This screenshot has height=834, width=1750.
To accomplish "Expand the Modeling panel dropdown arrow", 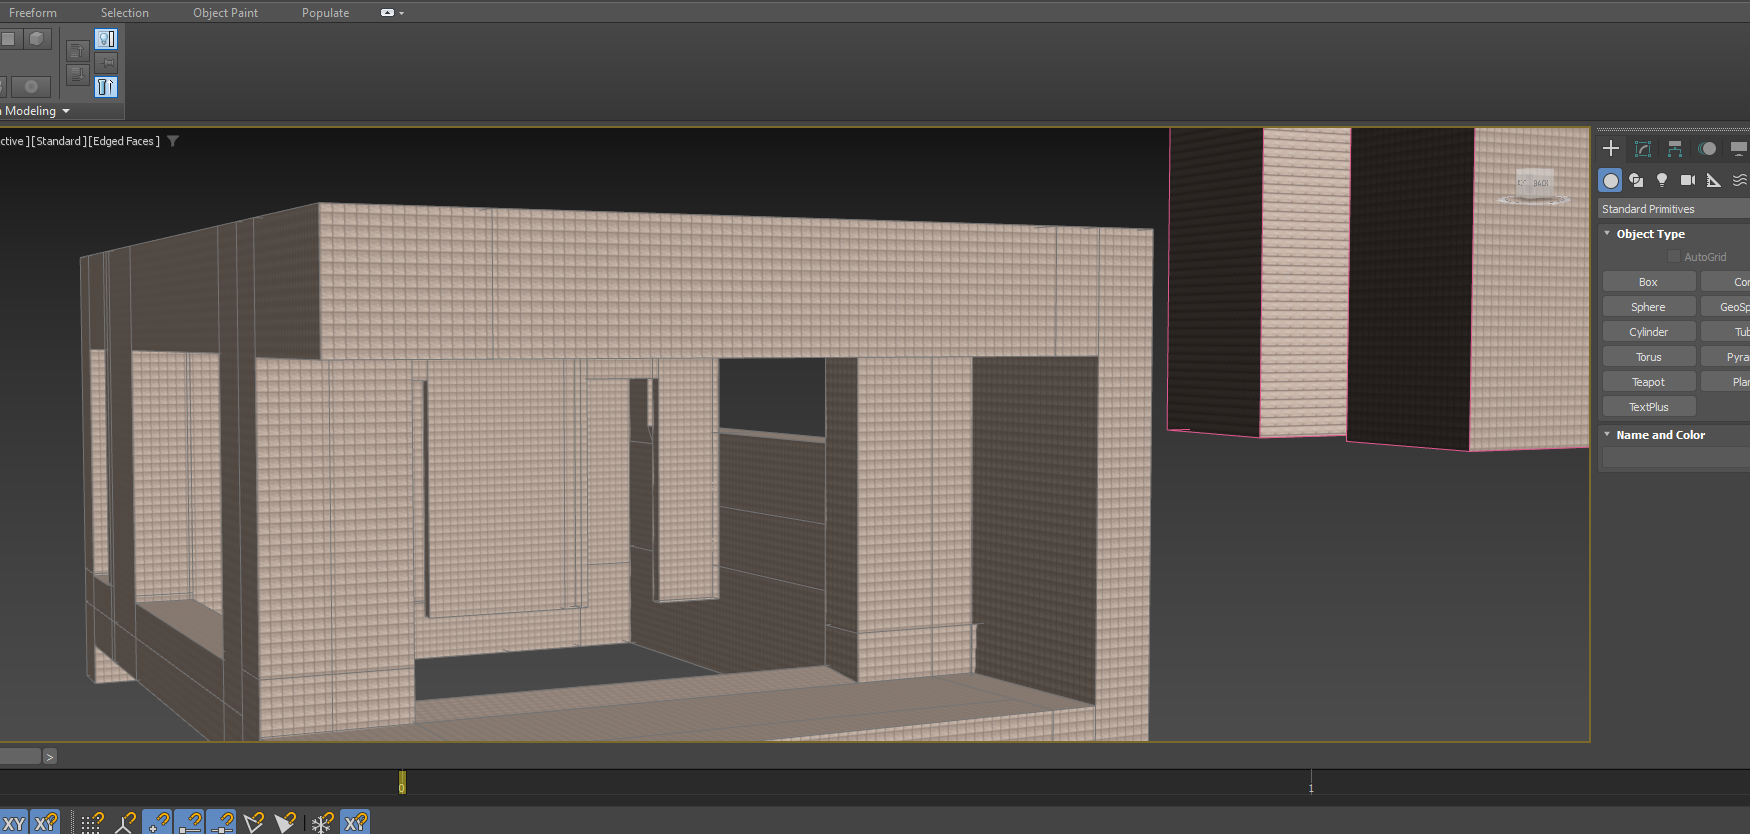I will point(66,111).
